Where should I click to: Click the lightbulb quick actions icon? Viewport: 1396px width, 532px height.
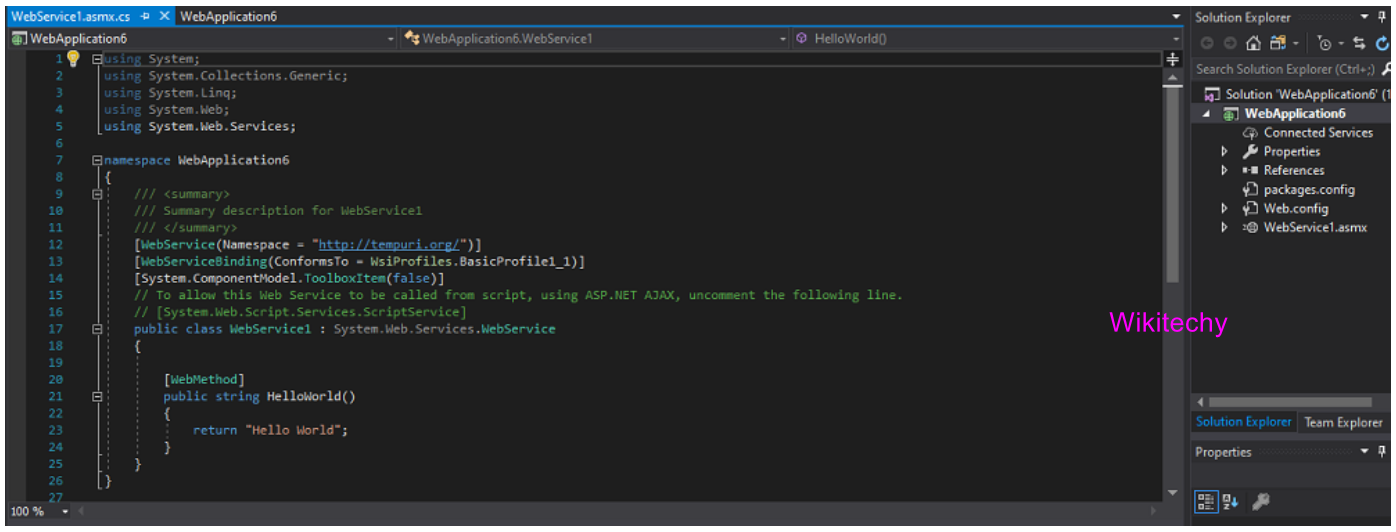click(73, 58)
